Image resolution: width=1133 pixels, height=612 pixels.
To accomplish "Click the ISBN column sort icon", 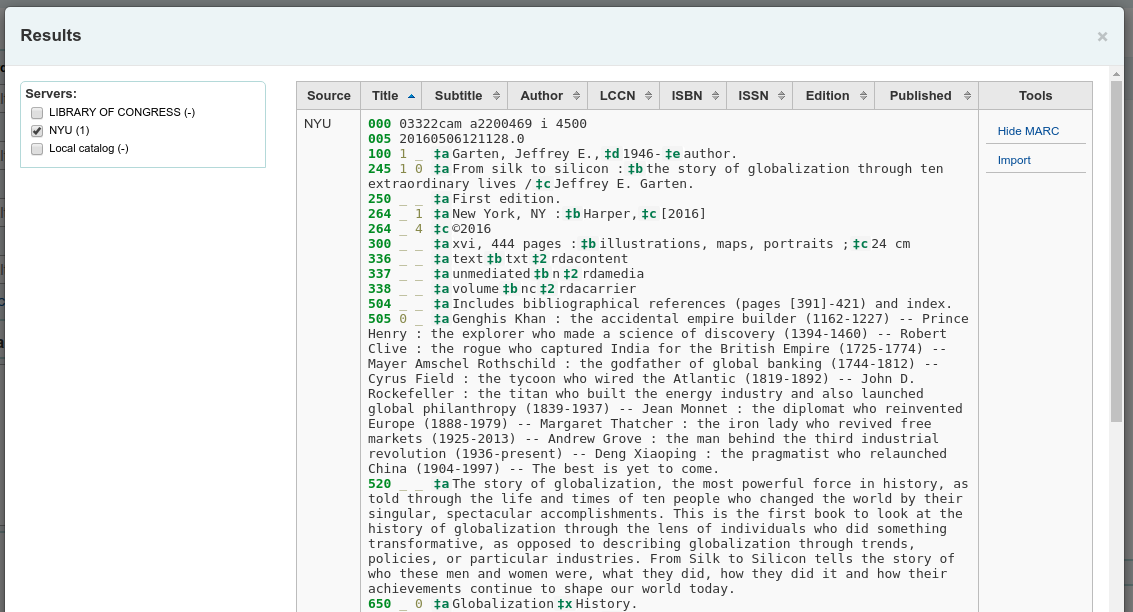I will pos(715,96).
